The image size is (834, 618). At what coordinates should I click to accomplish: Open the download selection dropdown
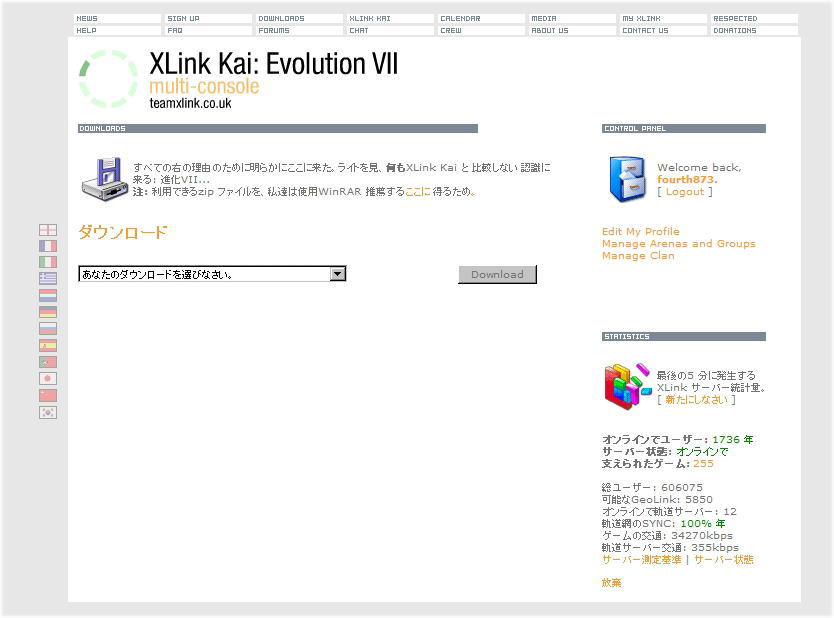[212, 274]
